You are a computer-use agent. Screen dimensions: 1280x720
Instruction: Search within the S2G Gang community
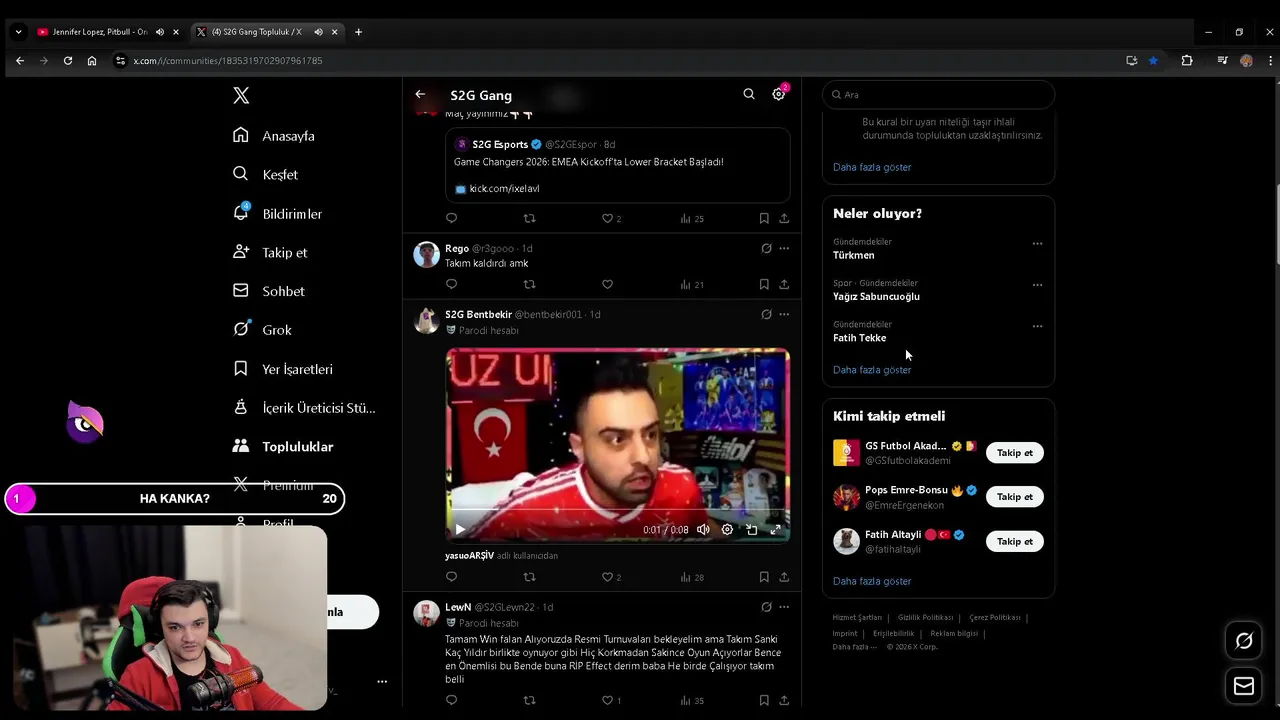[x=749, y=94]
